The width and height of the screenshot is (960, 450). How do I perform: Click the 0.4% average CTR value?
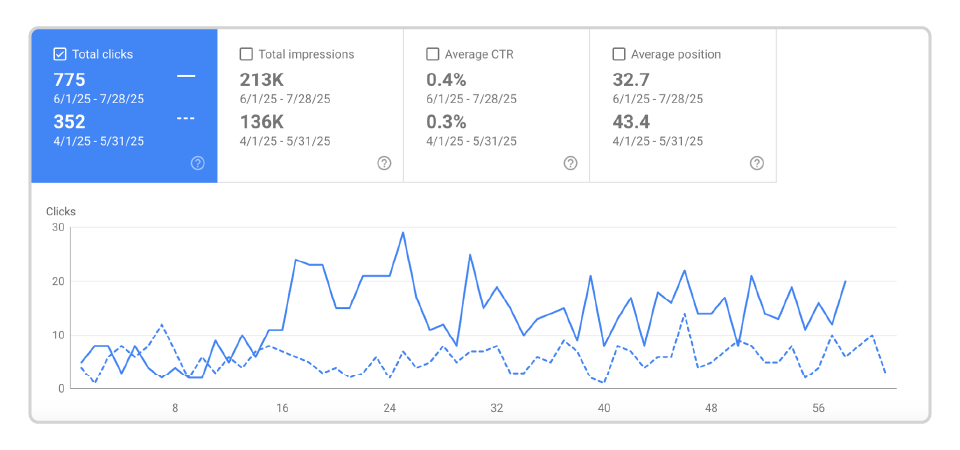point(446,79)
